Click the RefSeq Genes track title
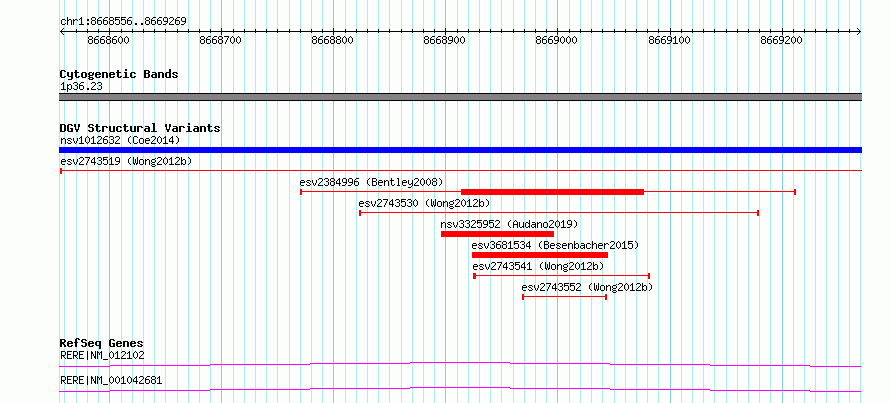890x403 pixels. (101, 343)
